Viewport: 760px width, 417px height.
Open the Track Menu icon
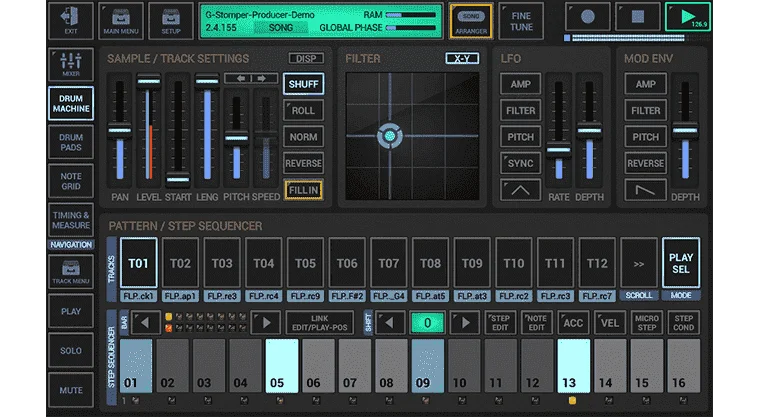[71, 272]
